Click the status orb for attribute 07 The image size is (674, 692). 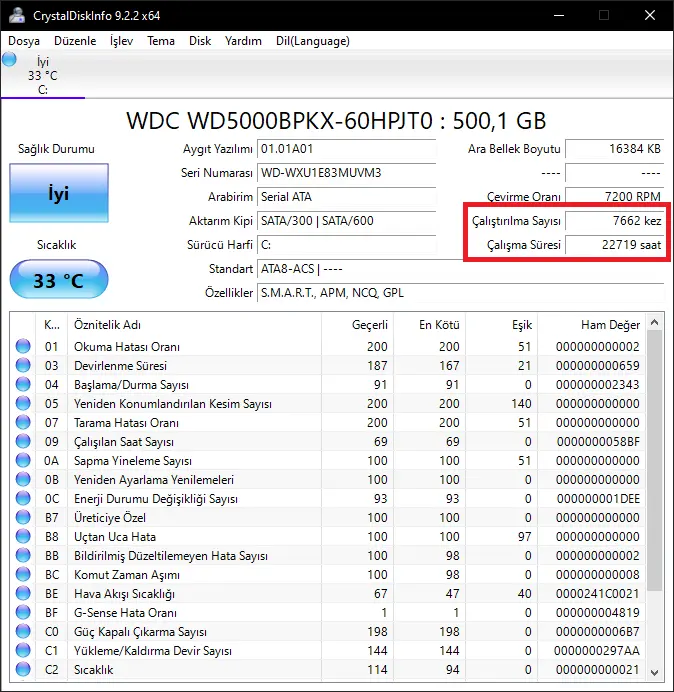23,422
